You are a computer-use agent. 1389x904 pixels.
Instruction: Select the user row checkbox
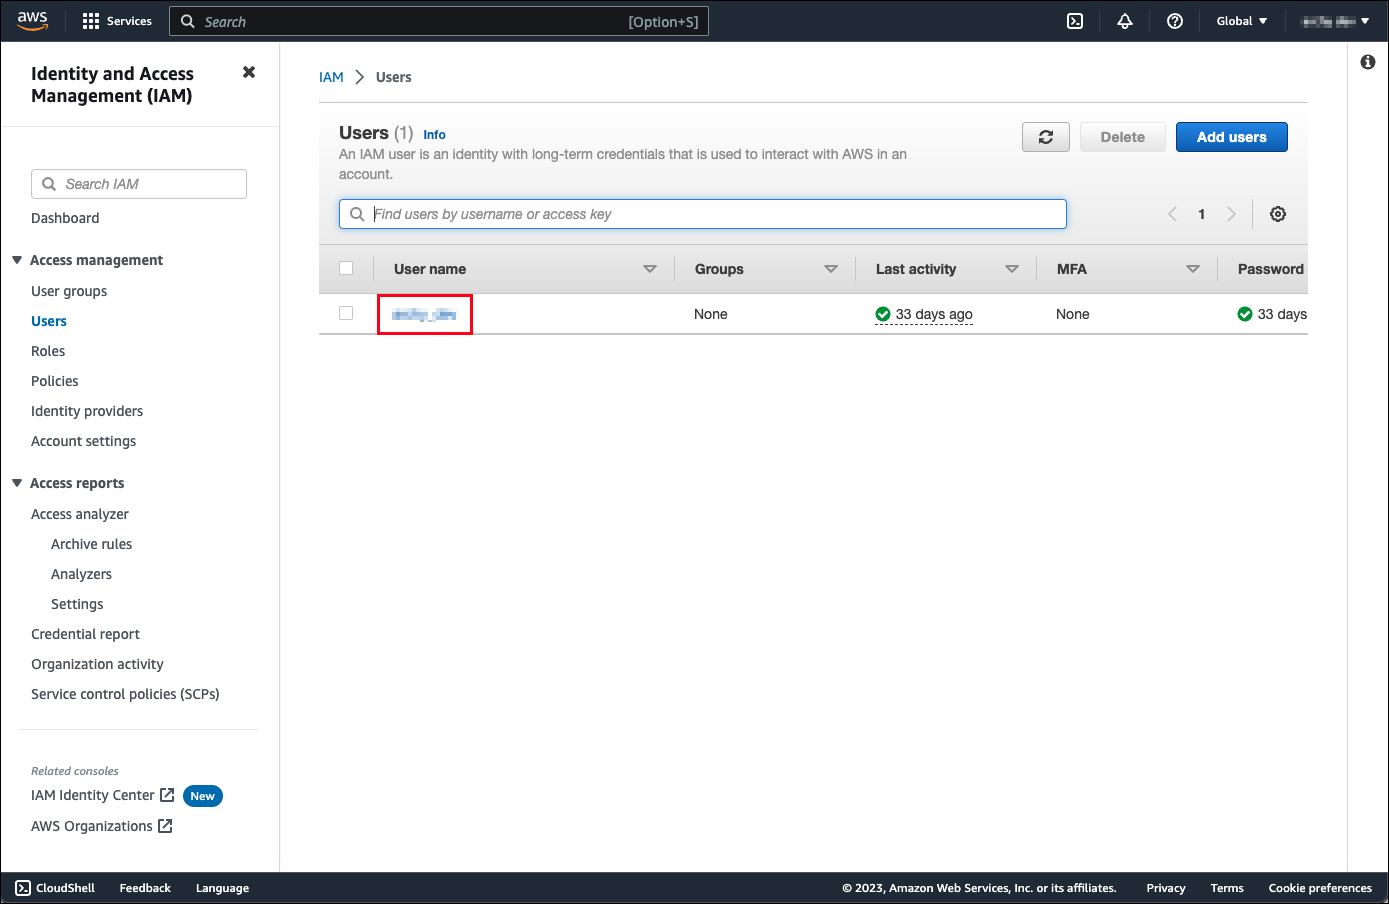click(346, 313)
